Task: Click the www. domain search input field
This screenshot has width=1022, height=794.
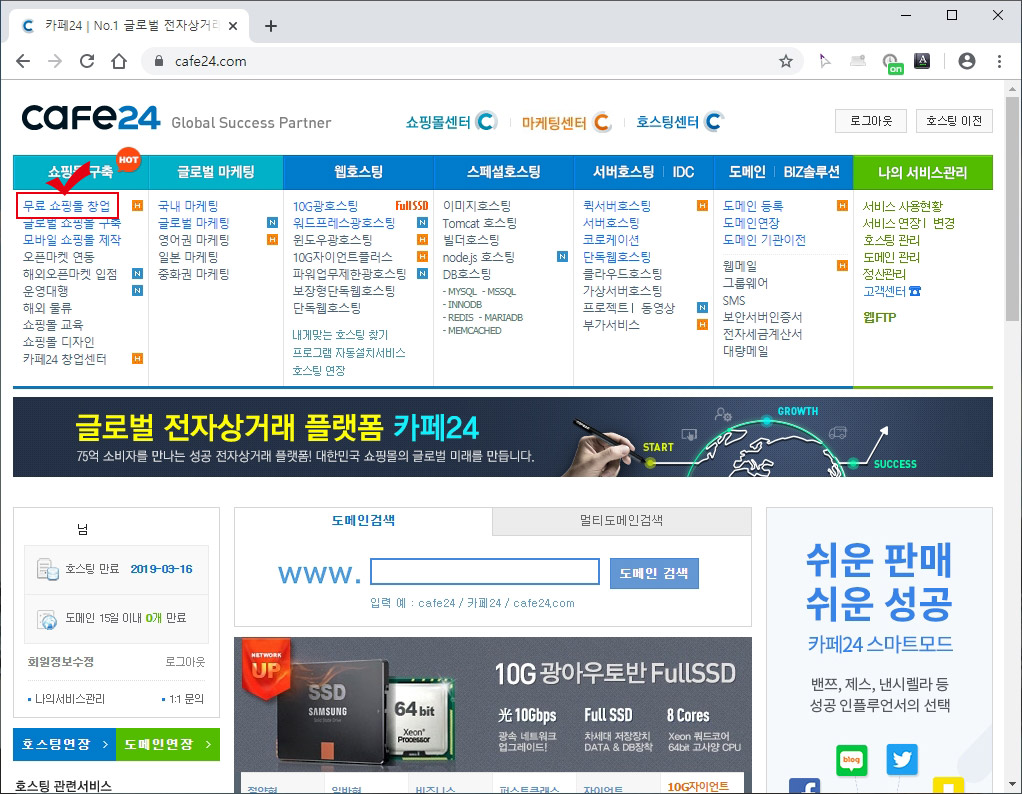Action: [x=484, y=572]
